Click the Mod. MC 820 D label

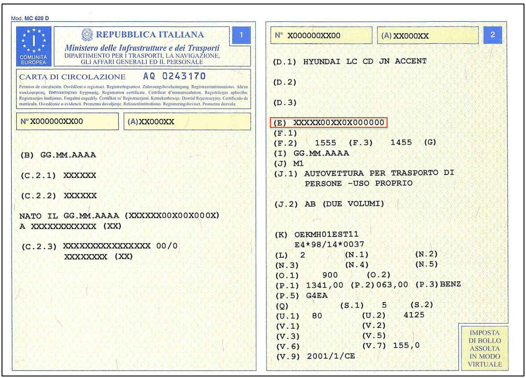[30, 18]
